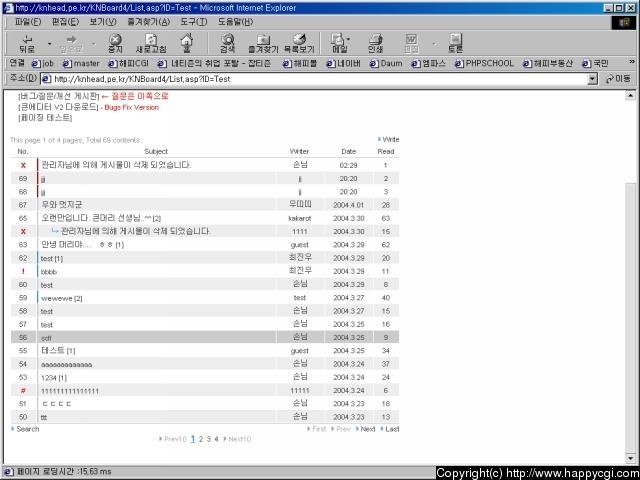Open post 63 '안녕 머리야'
Viewport: 640px width, 480px height.
pyautogui.click(x=82, y=244)
